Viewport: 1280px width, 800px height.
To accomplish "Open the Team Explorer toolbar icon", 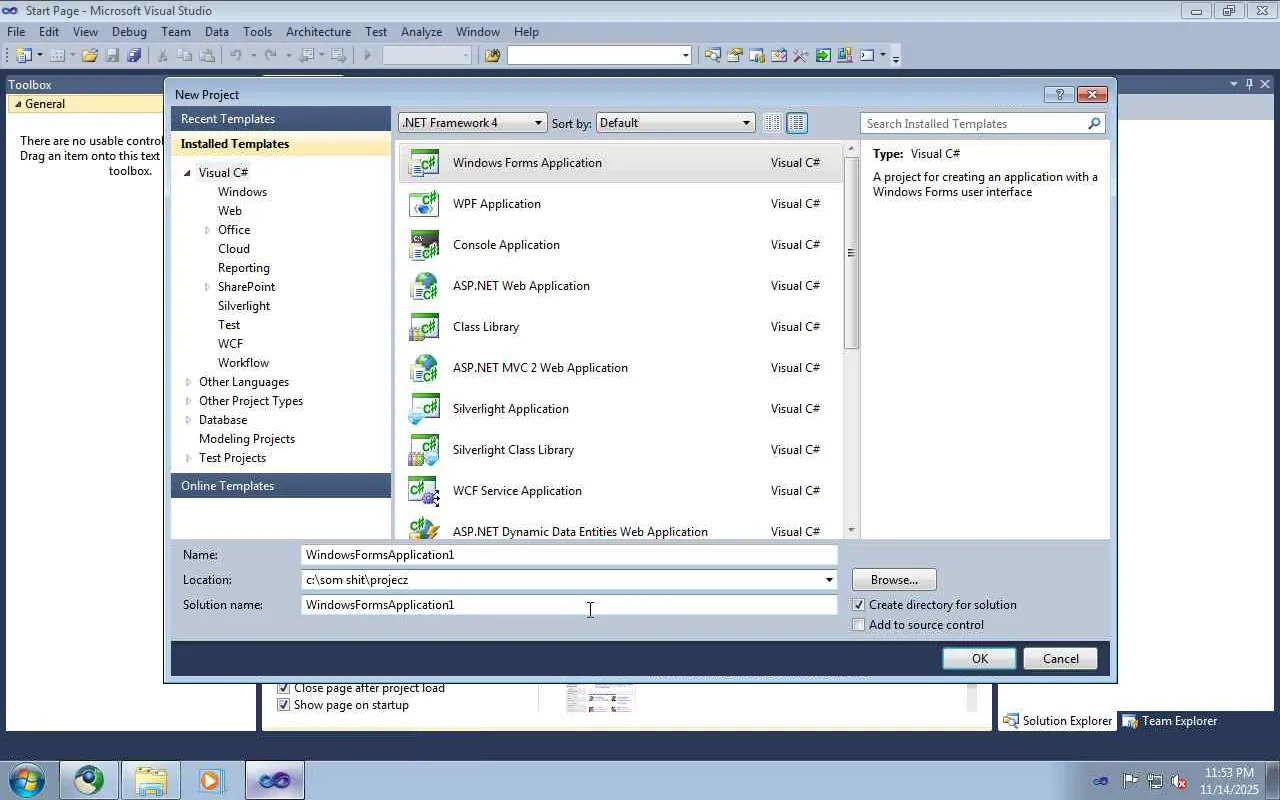I will click(x=757, y=56).
